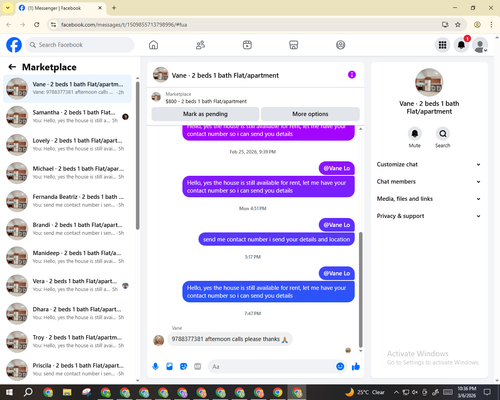Open the Menu grid icon

tap(442, 45)
